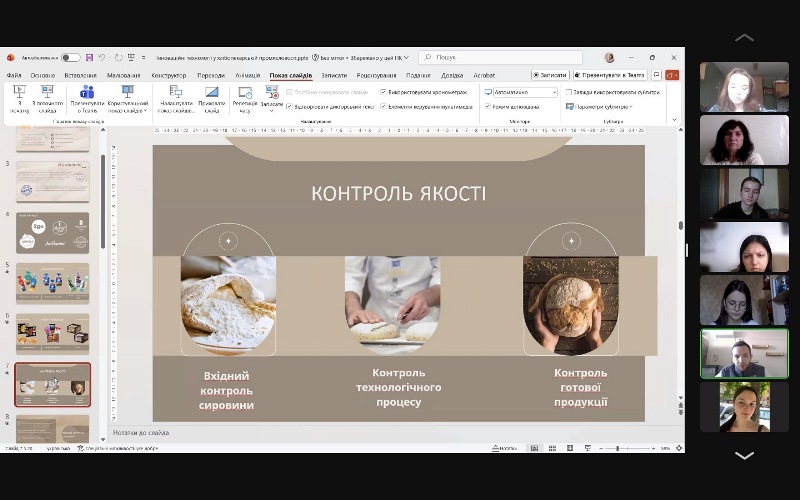Start slideshow from current slide
Viewport: 800px width, 500px height.
(x=48, y=97)
